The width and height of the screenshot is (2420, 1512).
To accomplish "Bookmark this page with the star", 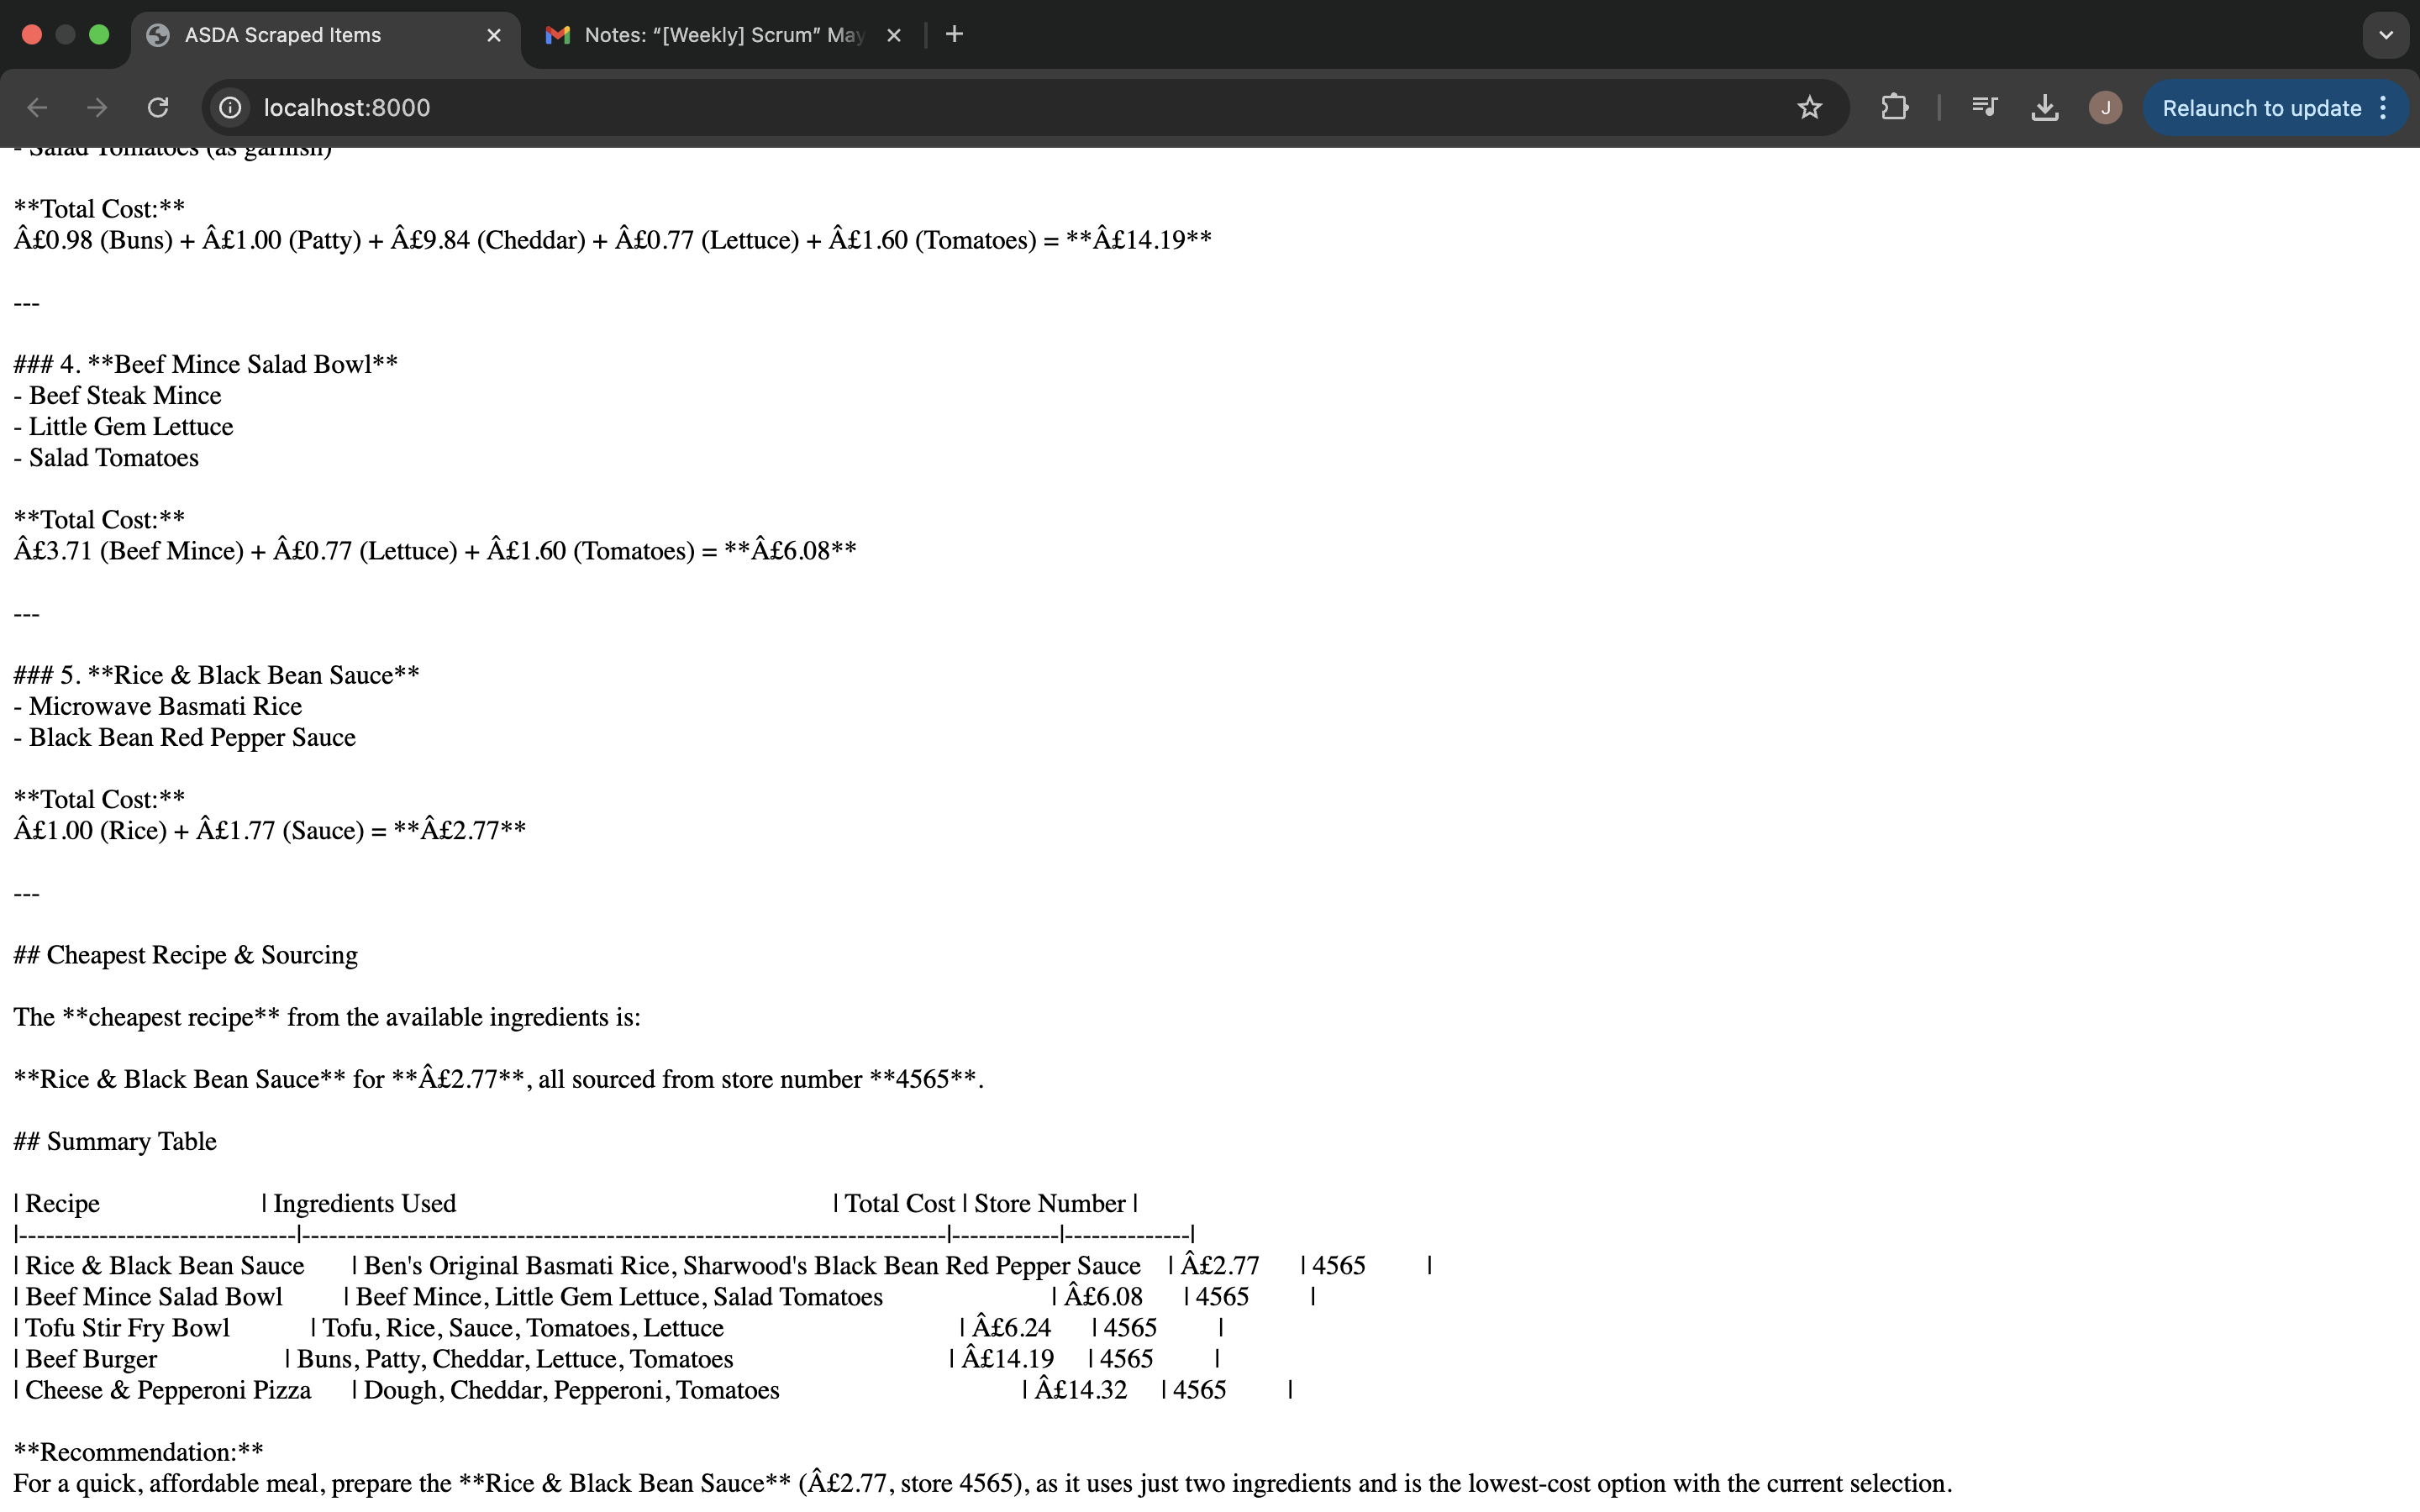I will [1809, 108].
